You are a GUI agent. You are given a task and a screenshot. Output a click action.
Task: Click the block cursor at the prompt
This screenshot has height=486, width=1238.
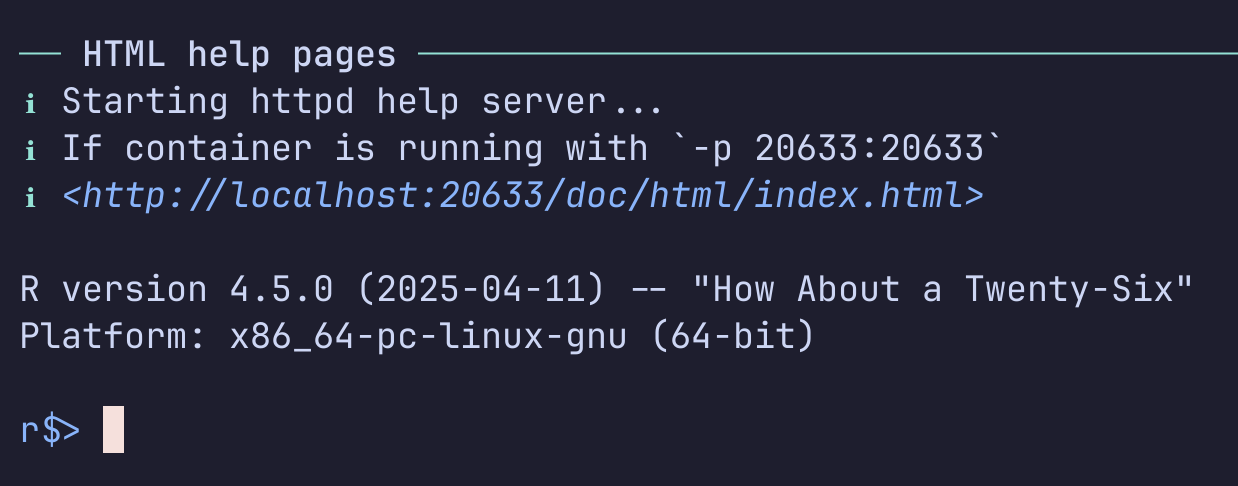click(x=114, y=429)
